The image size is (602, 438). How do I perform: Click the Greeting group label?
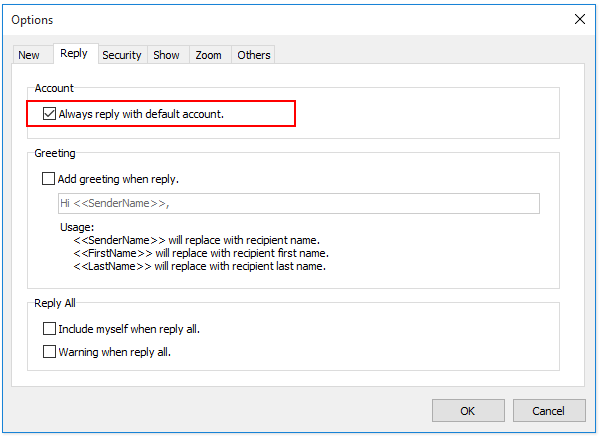(55, 153)
